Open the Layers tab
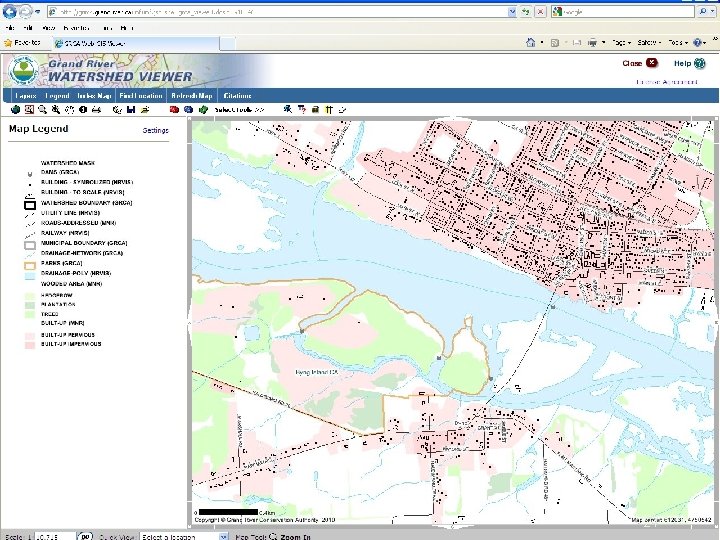This screenshot has height=540, width=720. (x=25, y=95)
